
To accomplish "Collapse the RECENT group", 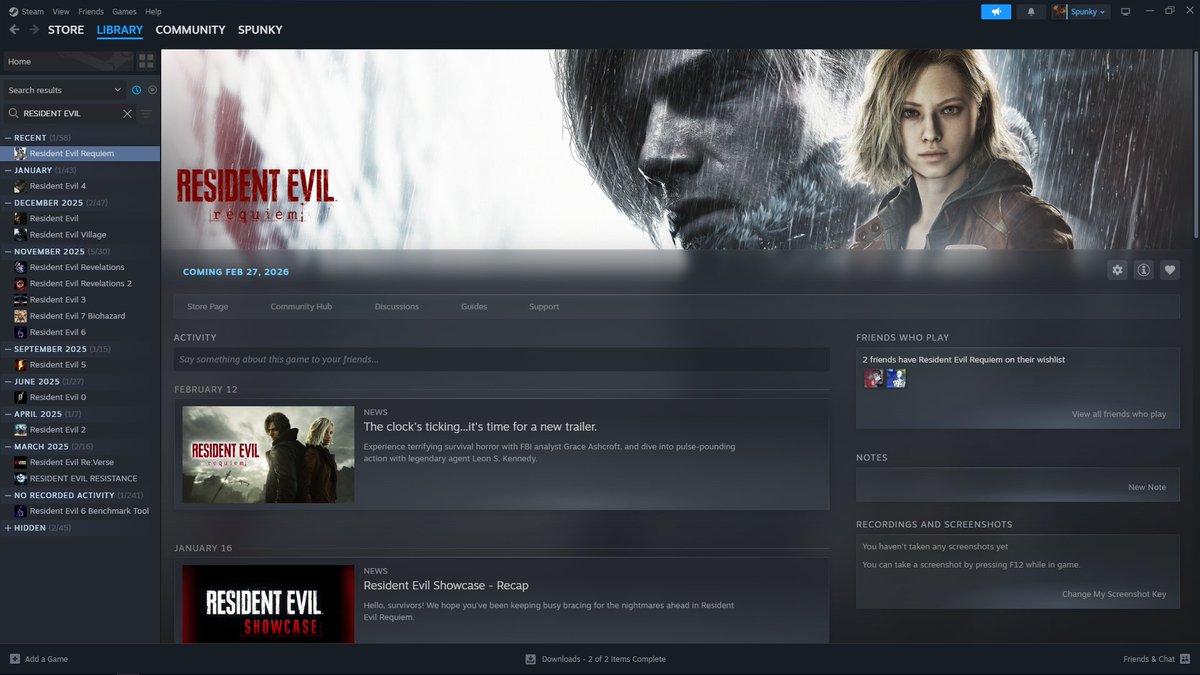I will (9, 138).
